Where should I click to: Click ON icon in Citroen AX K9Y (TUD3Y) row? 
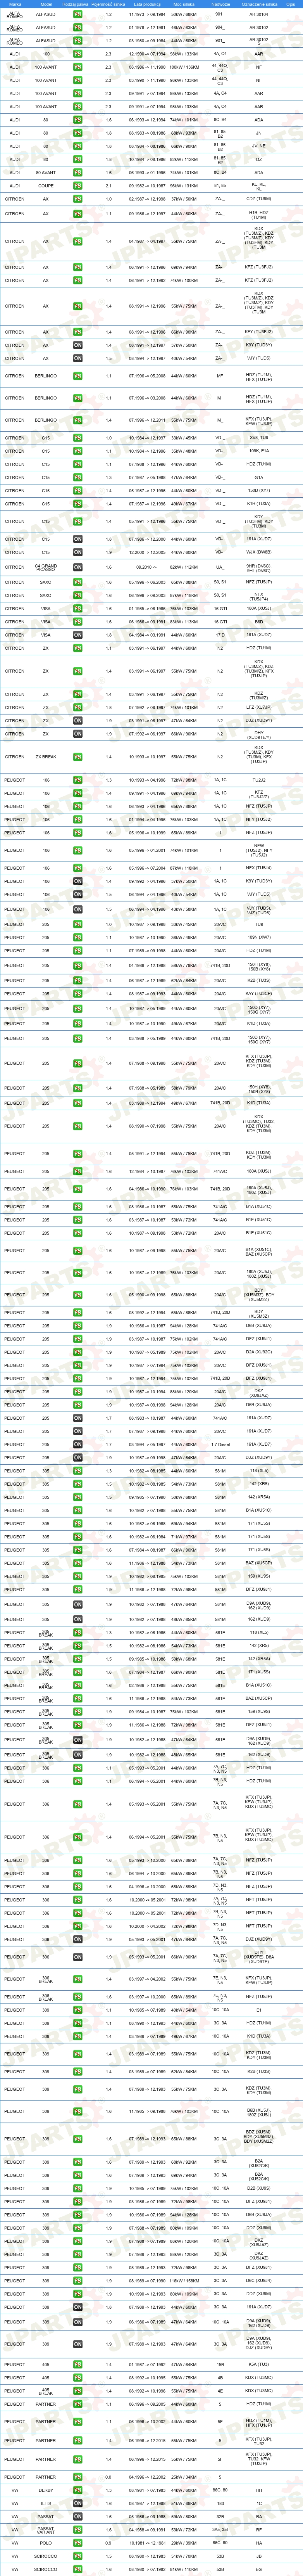click(78, 345)
